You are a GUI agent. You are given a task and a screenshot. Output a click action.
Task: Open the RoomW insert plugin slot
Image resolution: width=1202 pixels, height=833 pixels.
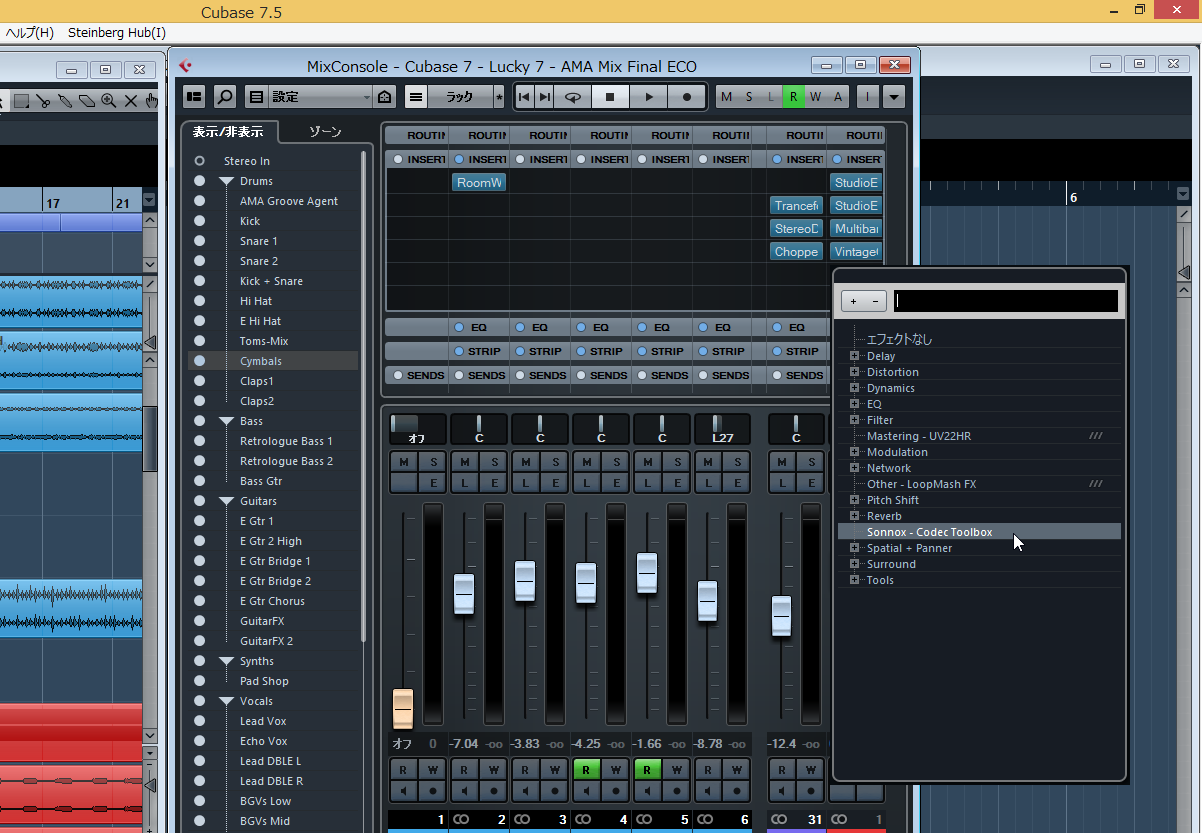click(x=480, y=182)
